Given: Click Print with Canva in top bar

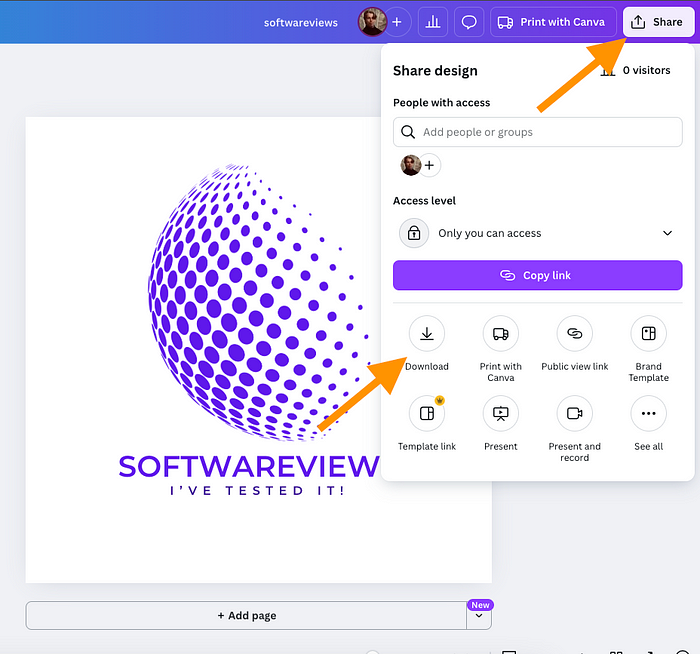Looking at the screenshot, I should [x=553, y=22].
